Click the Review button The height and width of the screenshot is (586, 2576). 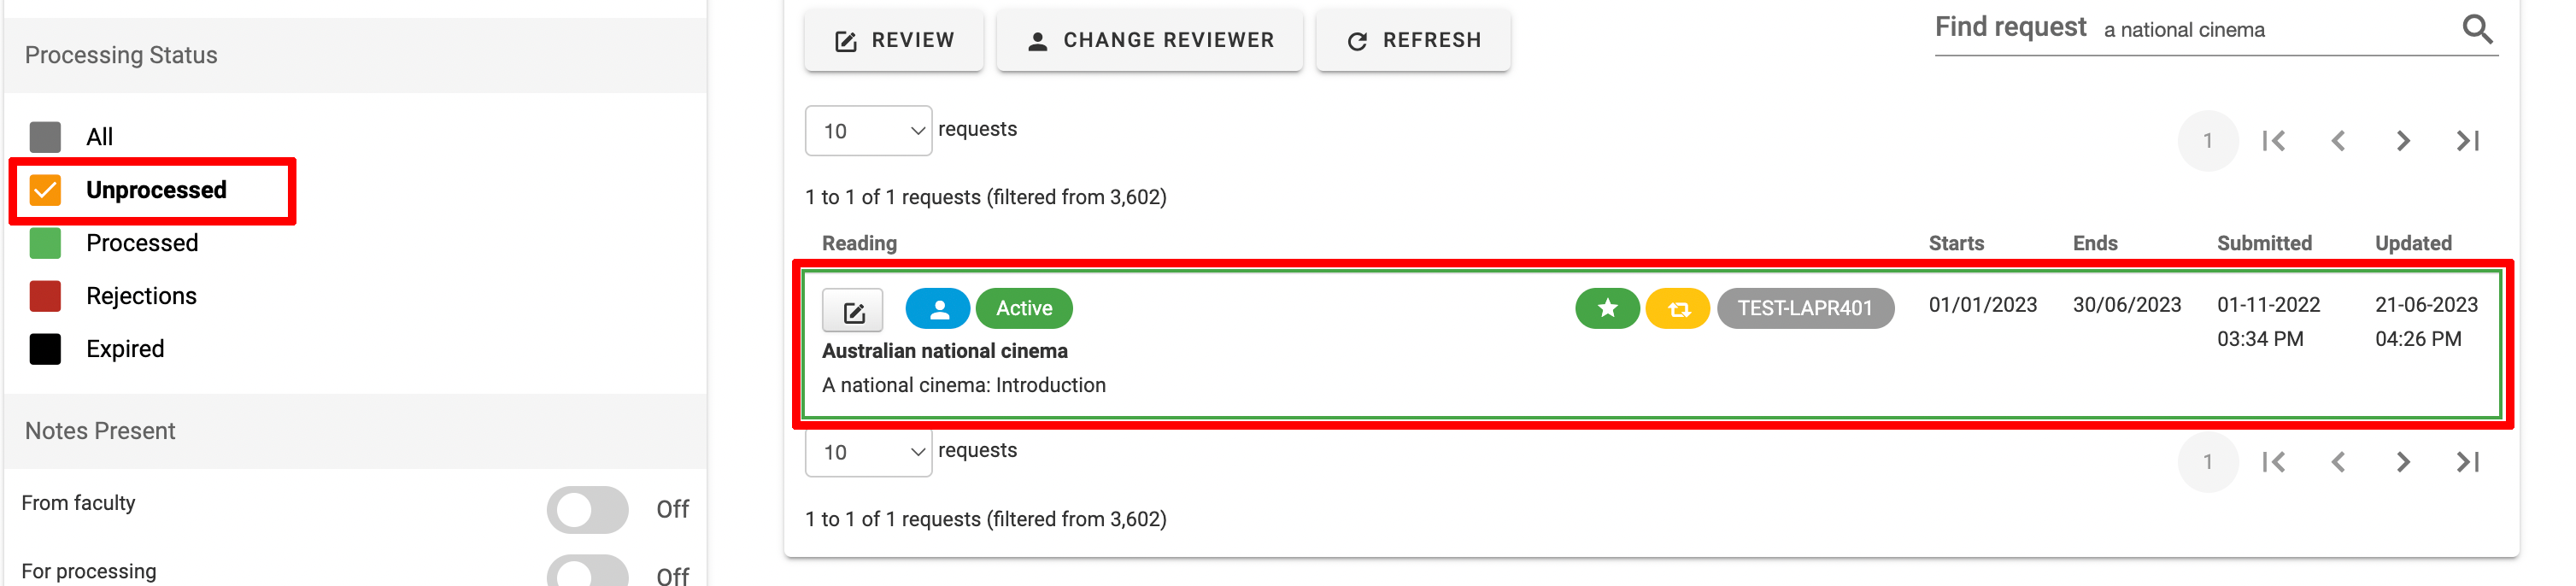click(894, 41)
